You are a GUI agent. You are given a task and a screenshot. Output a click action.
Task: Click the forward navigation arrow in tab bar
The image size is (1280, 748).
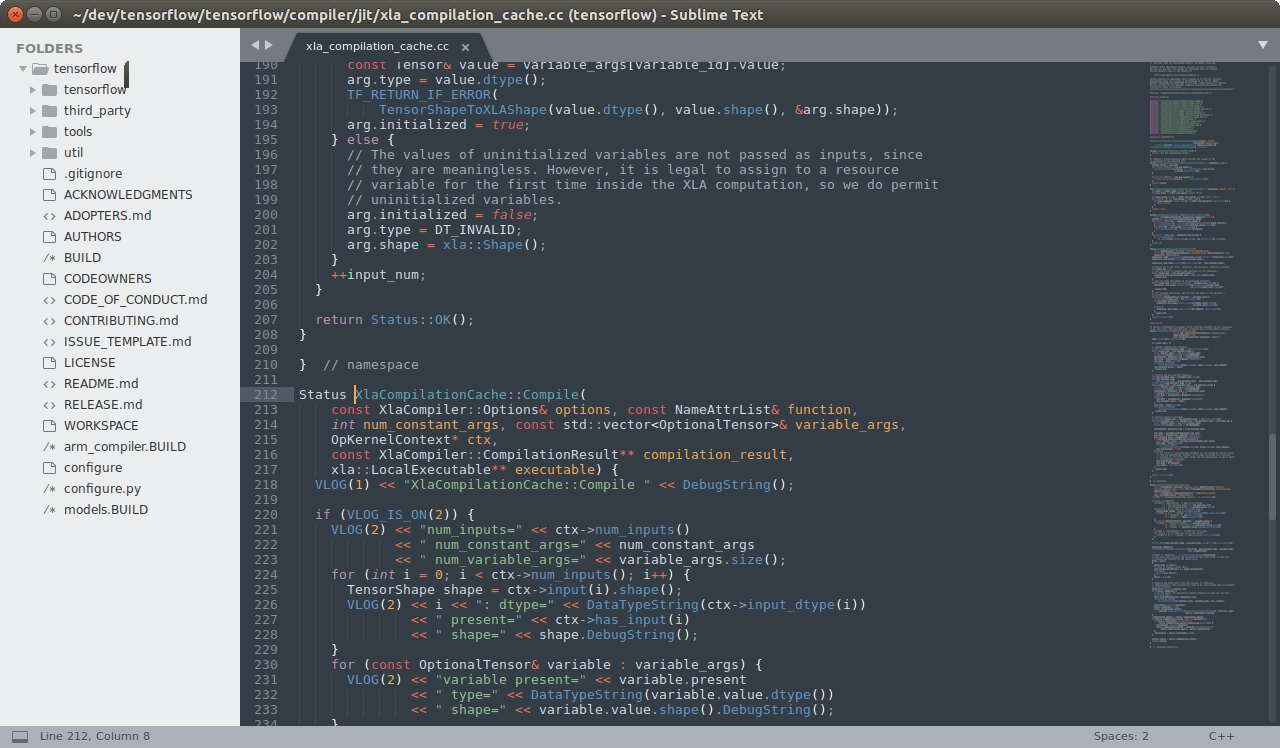(267, 44)
